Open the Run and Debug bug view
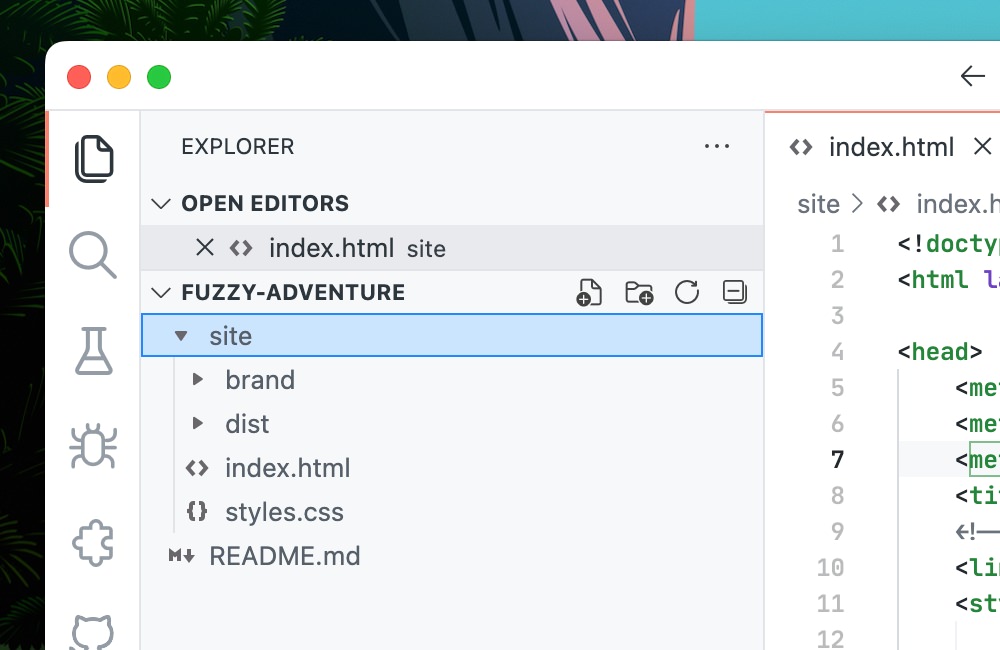This screenshot has width=1000, height=650. click(x=93, y=446)
